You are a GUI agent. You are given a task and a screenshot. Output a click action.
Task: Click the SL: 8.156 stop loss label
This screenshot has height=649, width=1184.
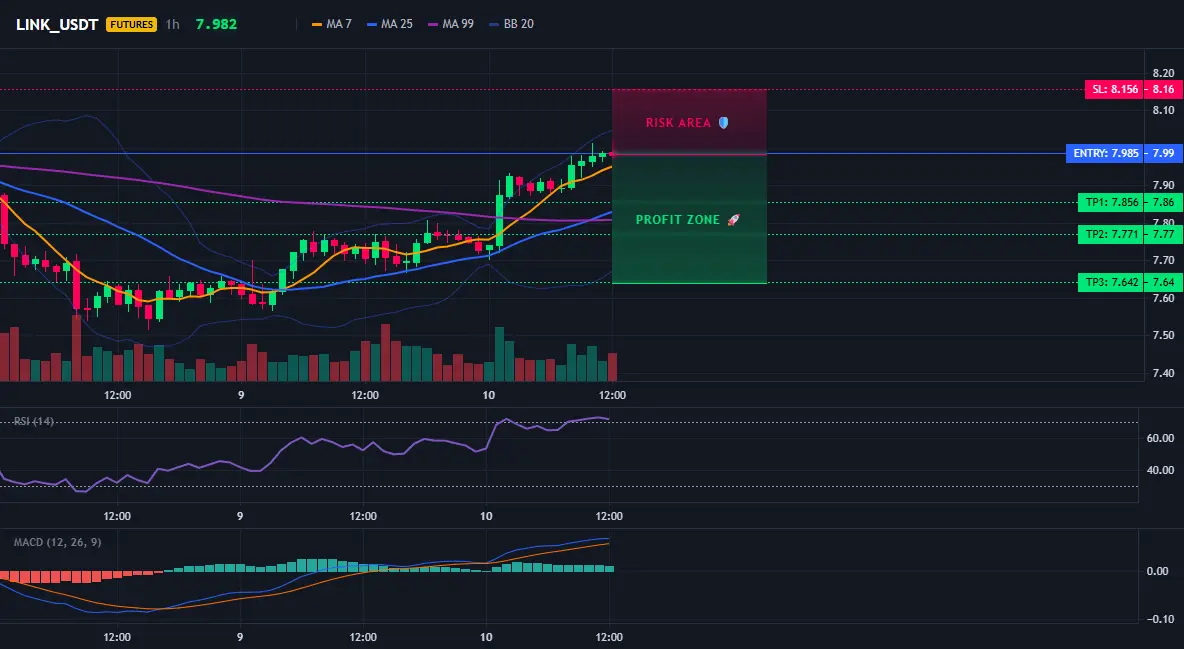(1114, 89)
